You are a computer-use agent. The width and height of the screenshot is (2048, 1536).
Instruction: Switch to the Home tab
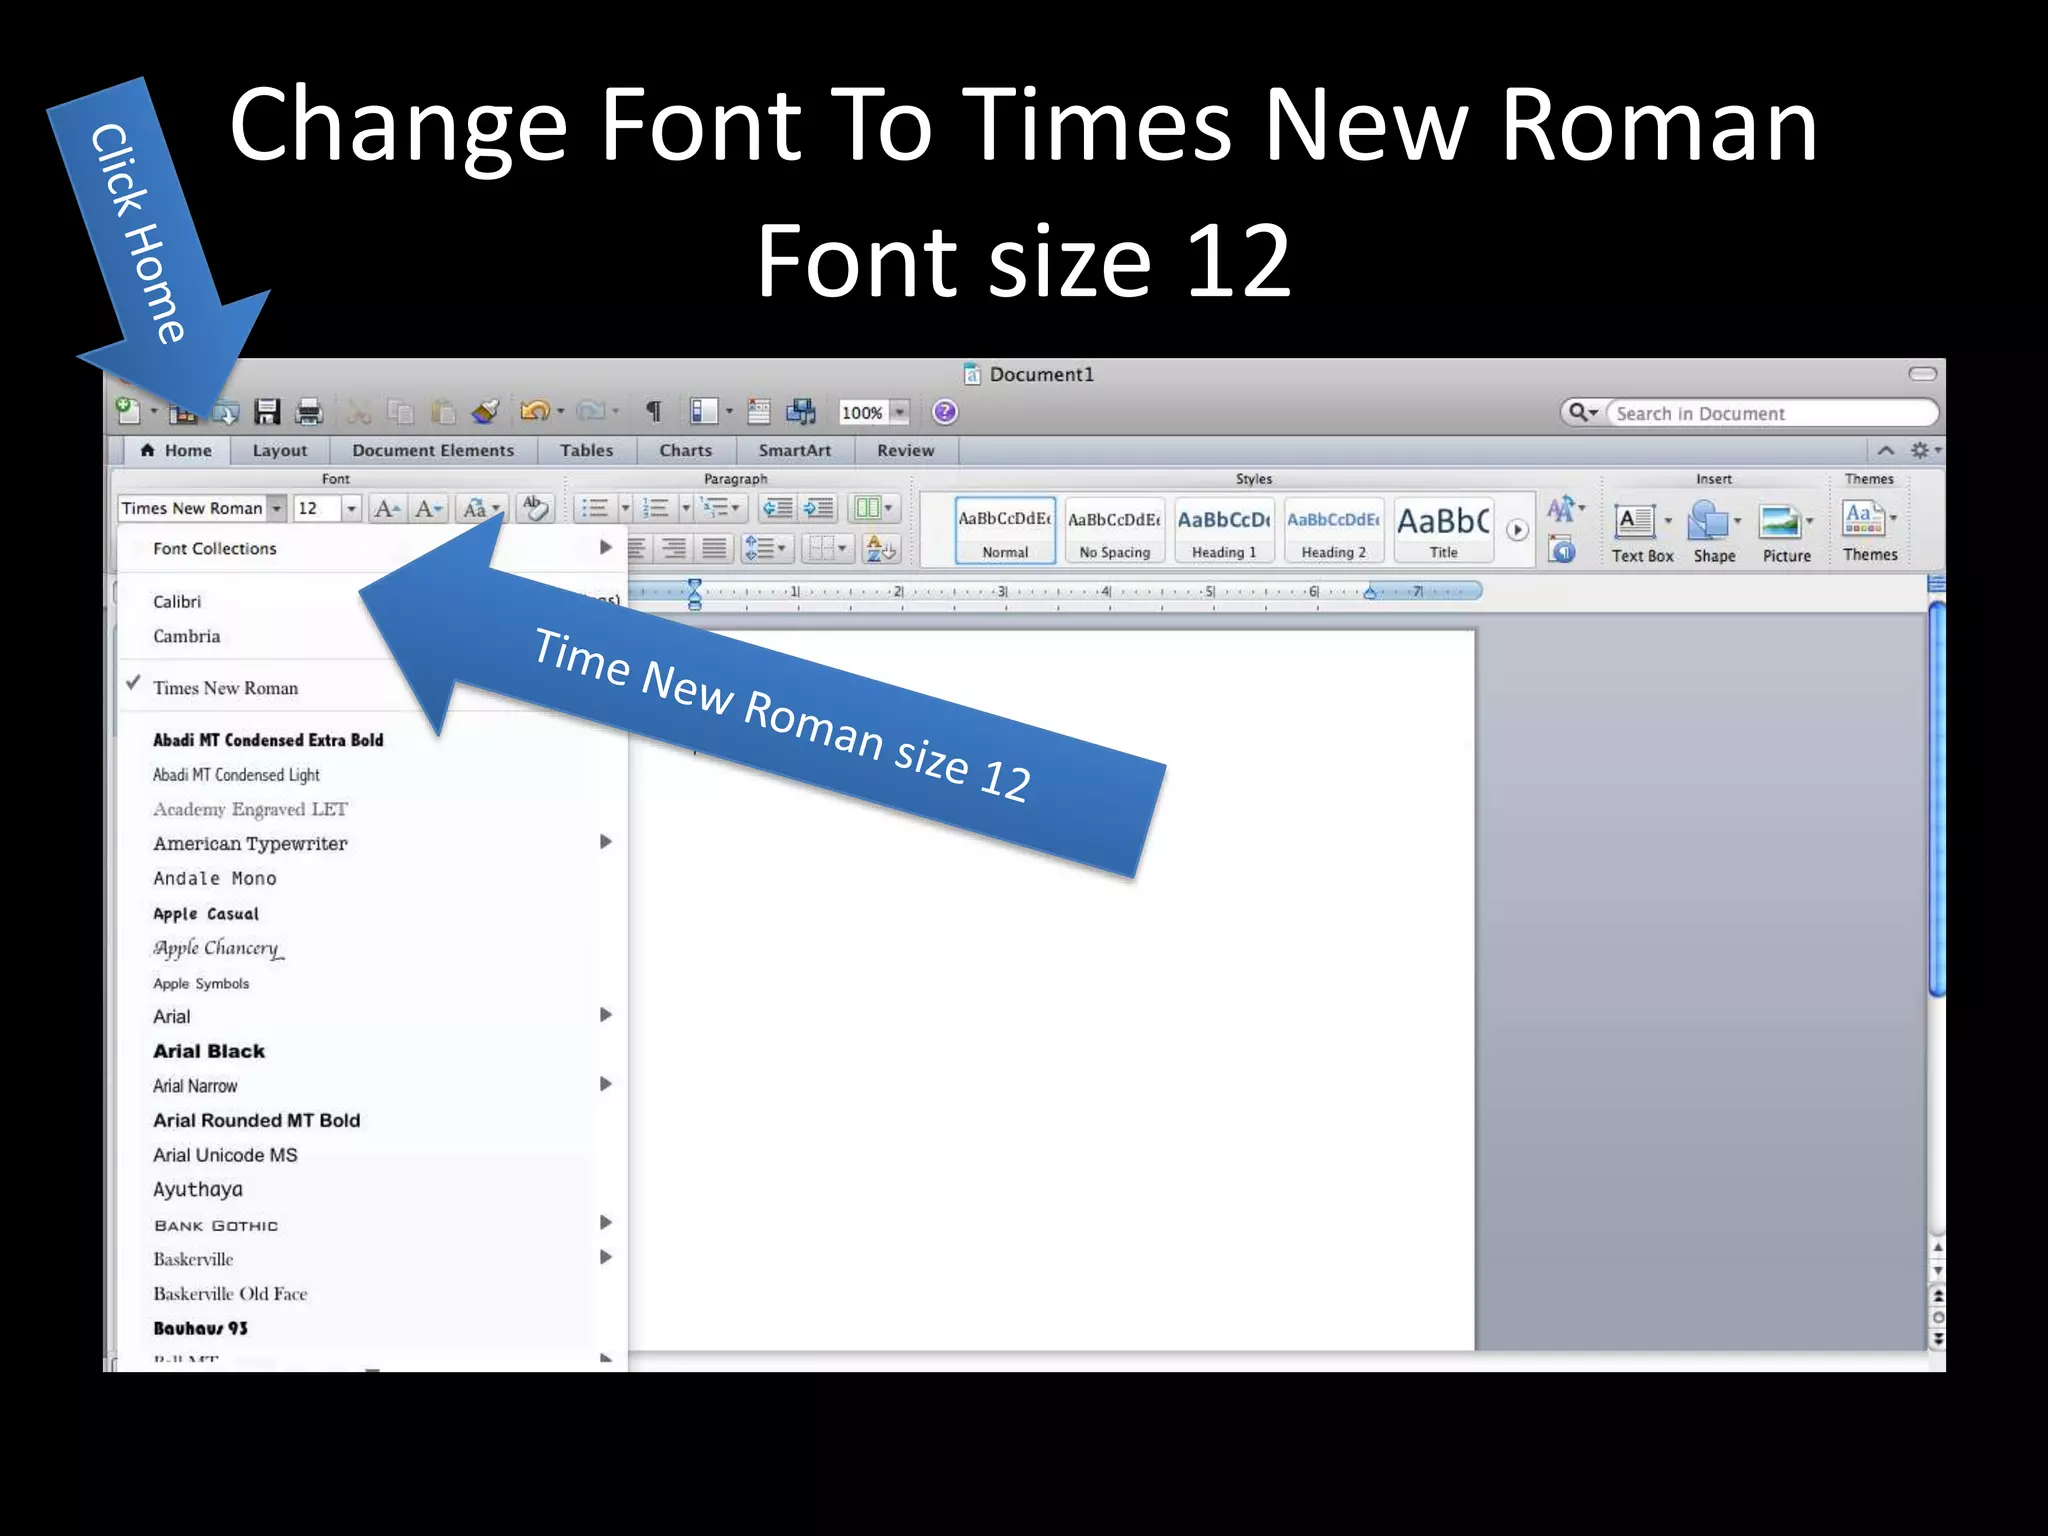tap(176, 450)
